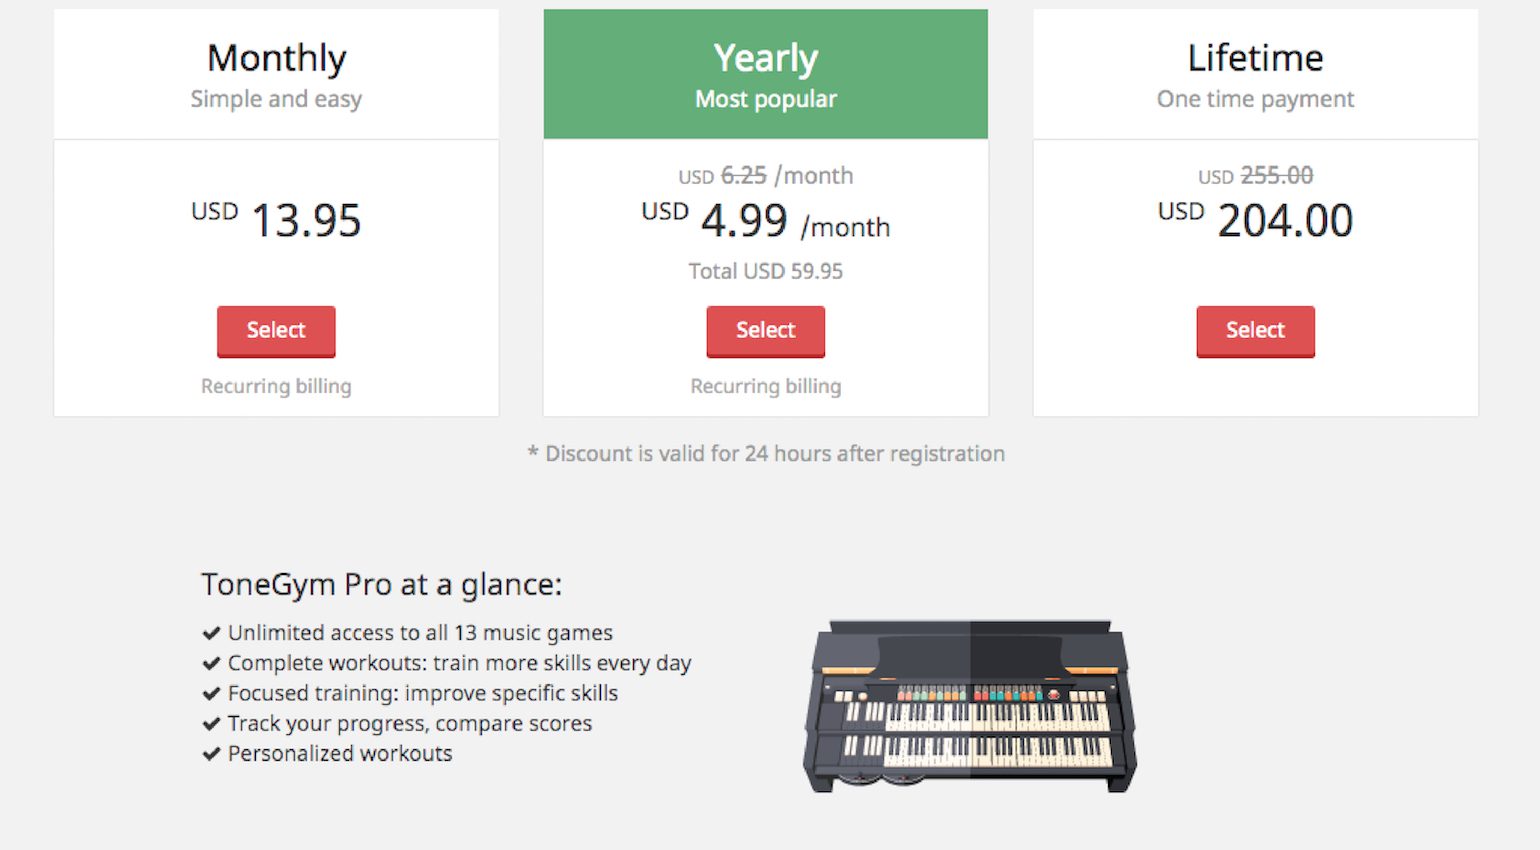Click Recurring billing under Monthly plan
This screenshot has height=850, width=1540.
click(x=276, y=386)
